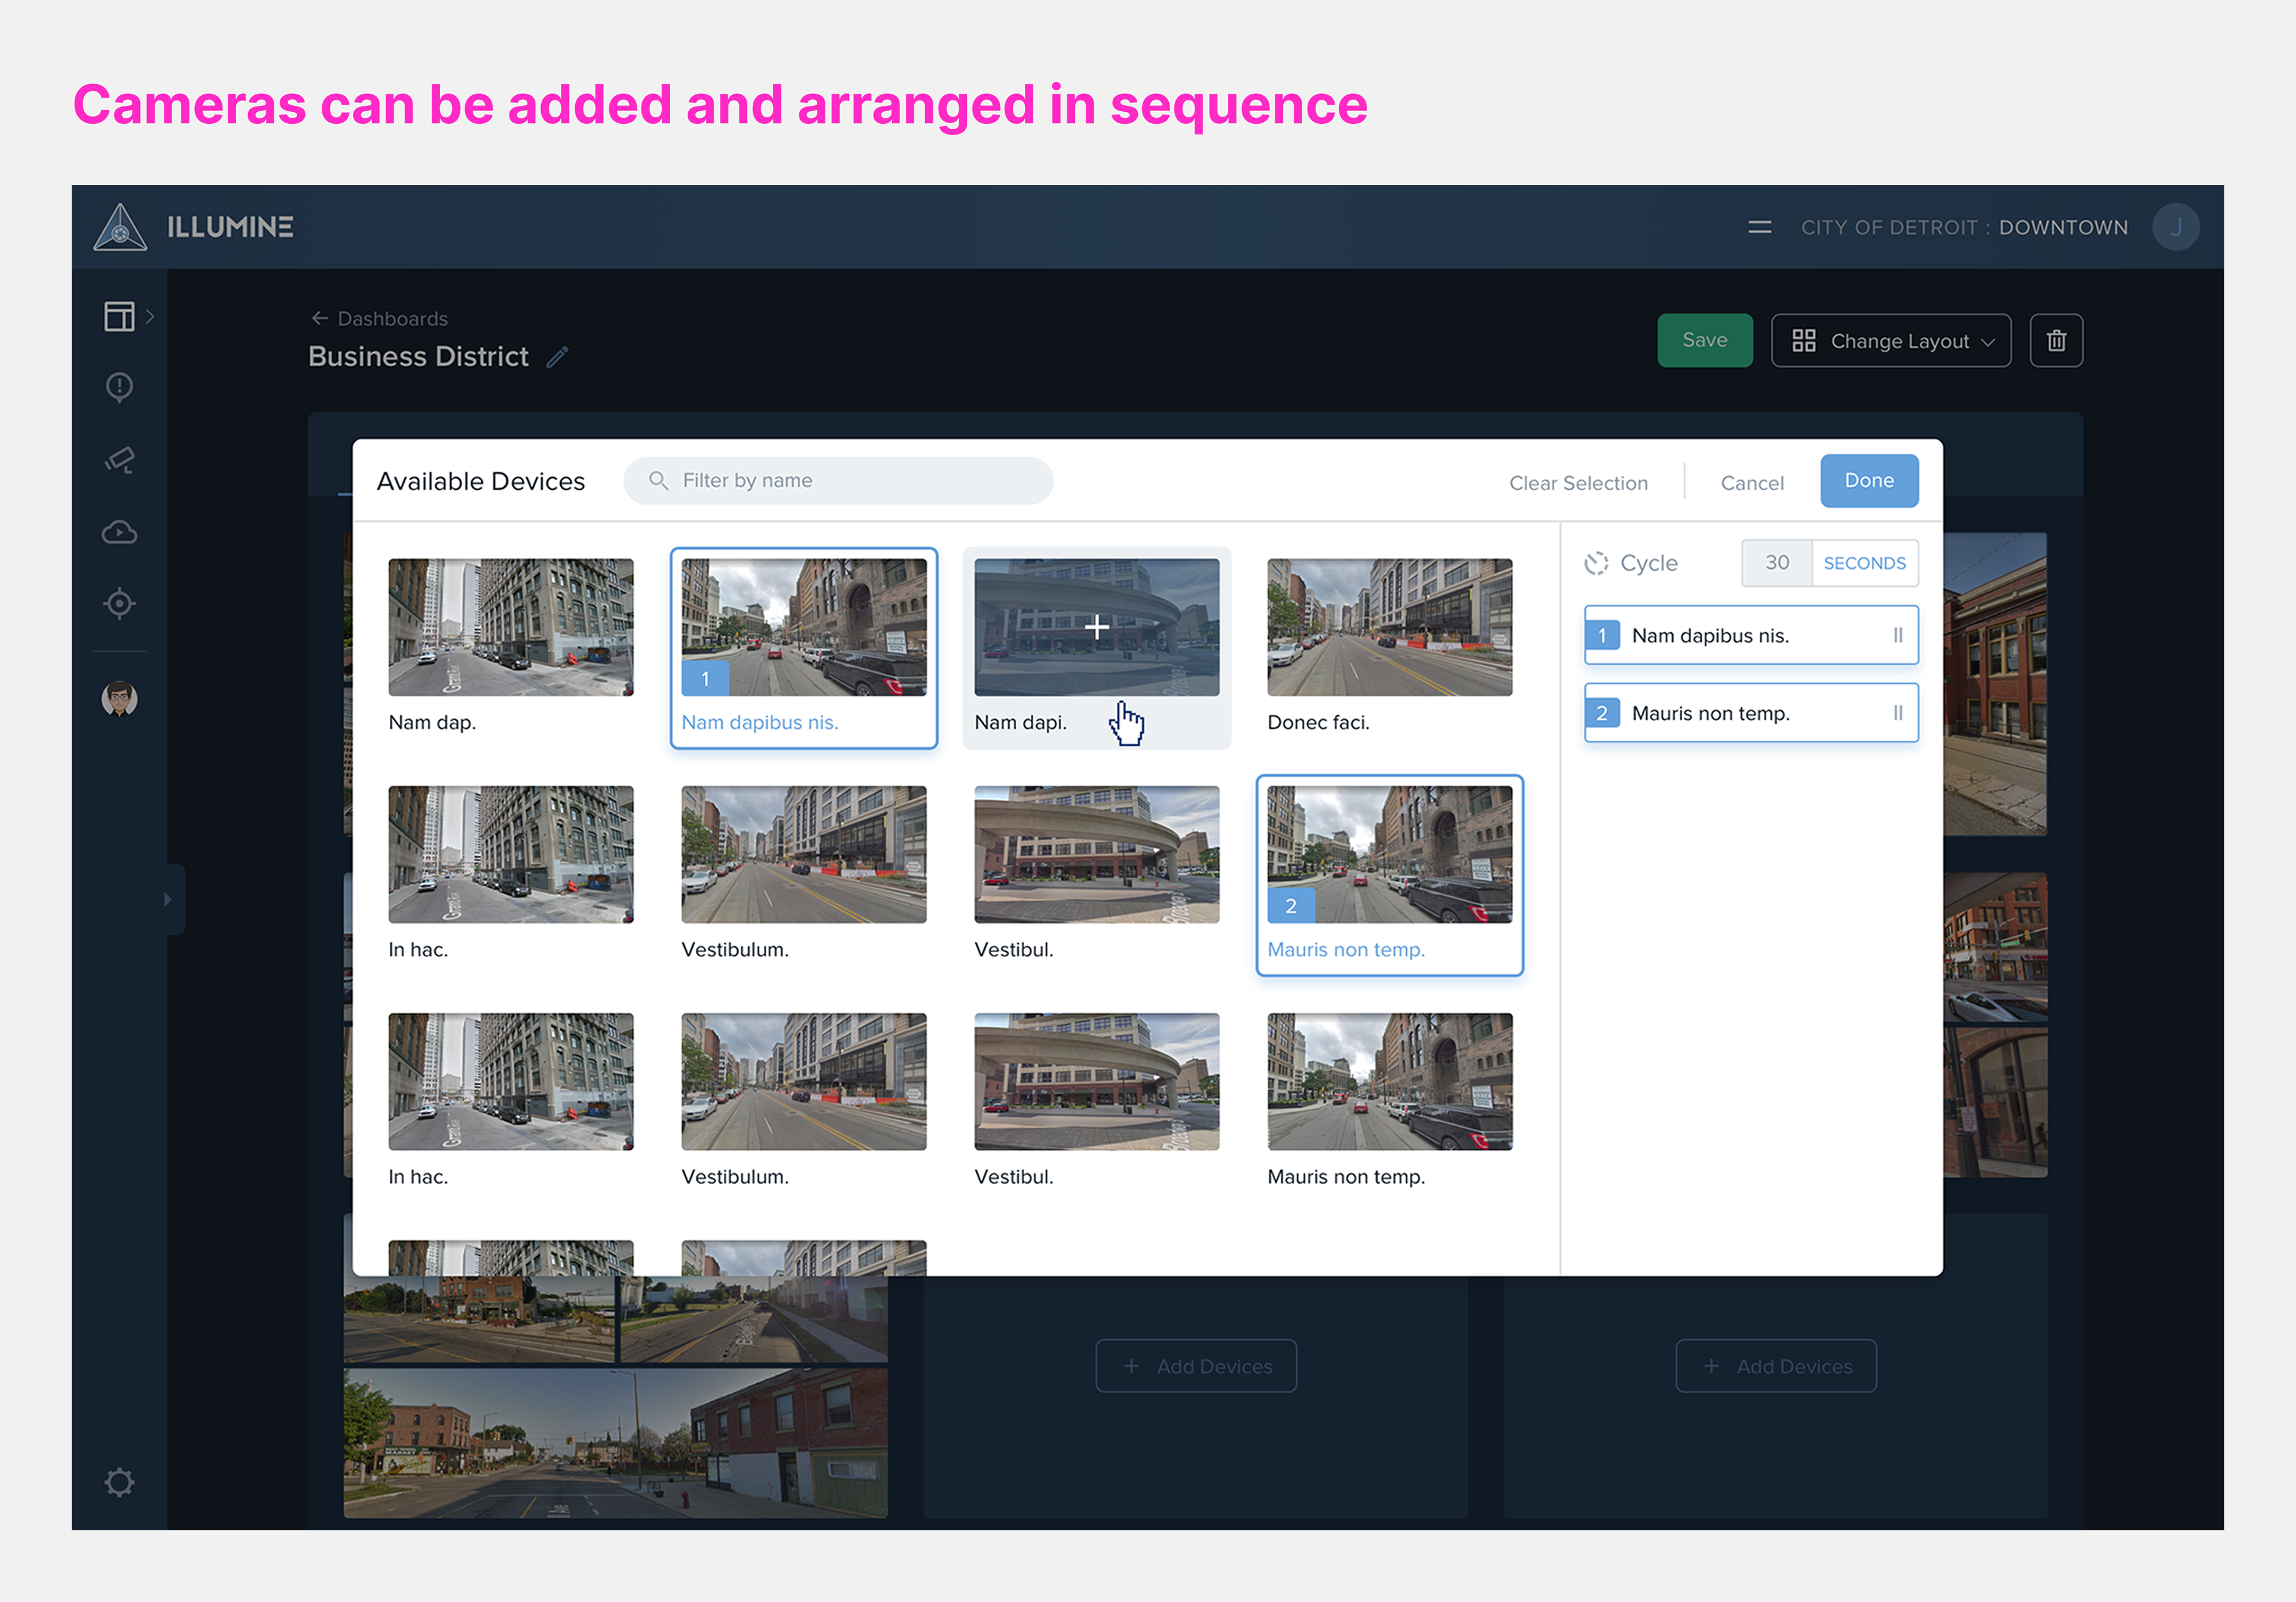
Task: Click the 30 cycle duration field
Action: pyautogui.click(x=1776, y=563)
